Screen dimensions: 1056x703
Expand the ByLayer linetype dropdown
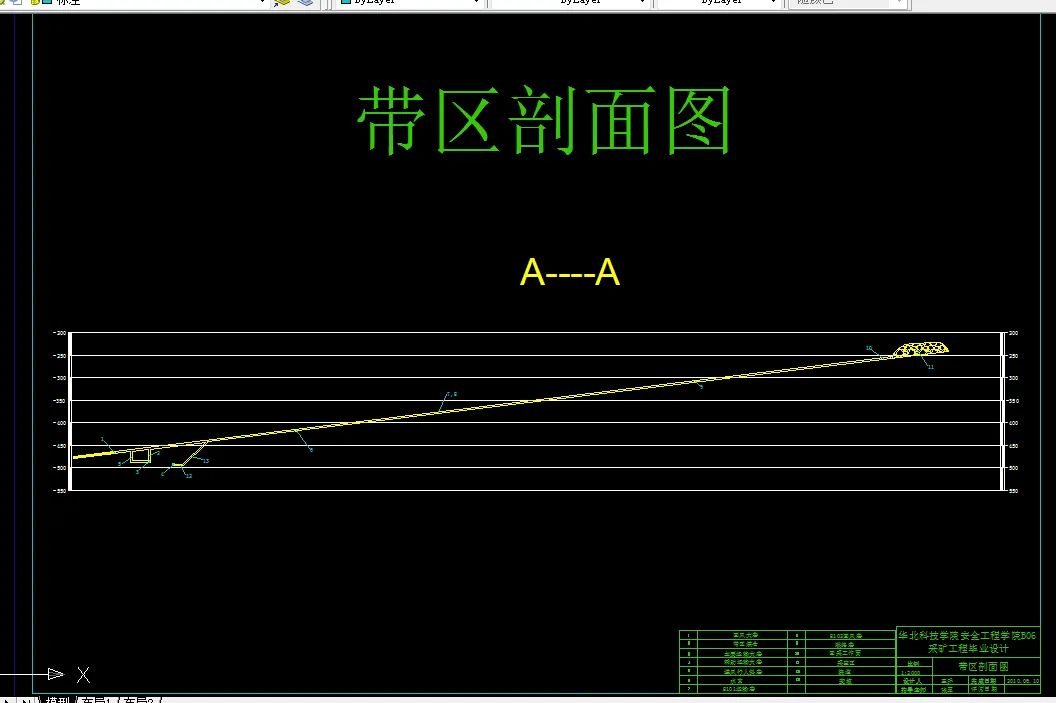click(x=642, y=2)
